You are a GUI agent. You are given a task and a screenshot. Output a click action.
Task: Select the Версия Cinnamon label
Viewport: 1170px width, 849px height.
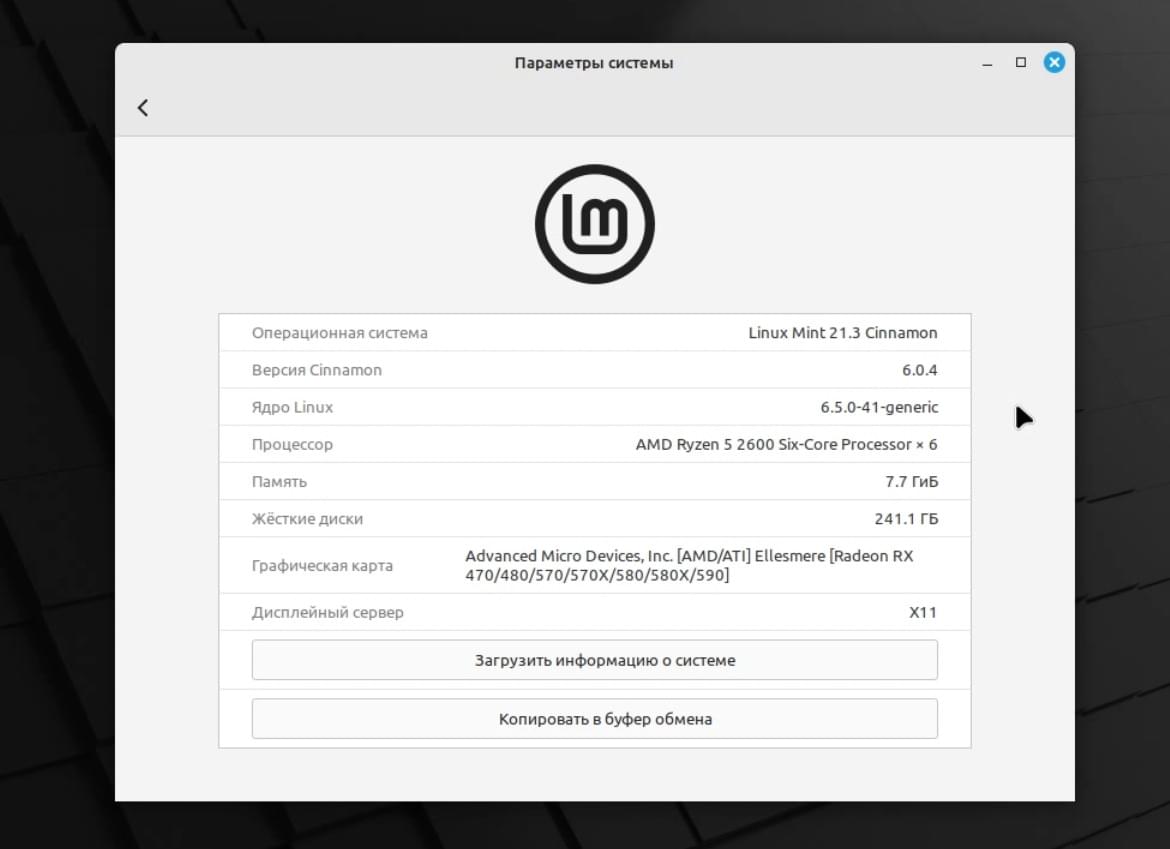coord(316,370)
